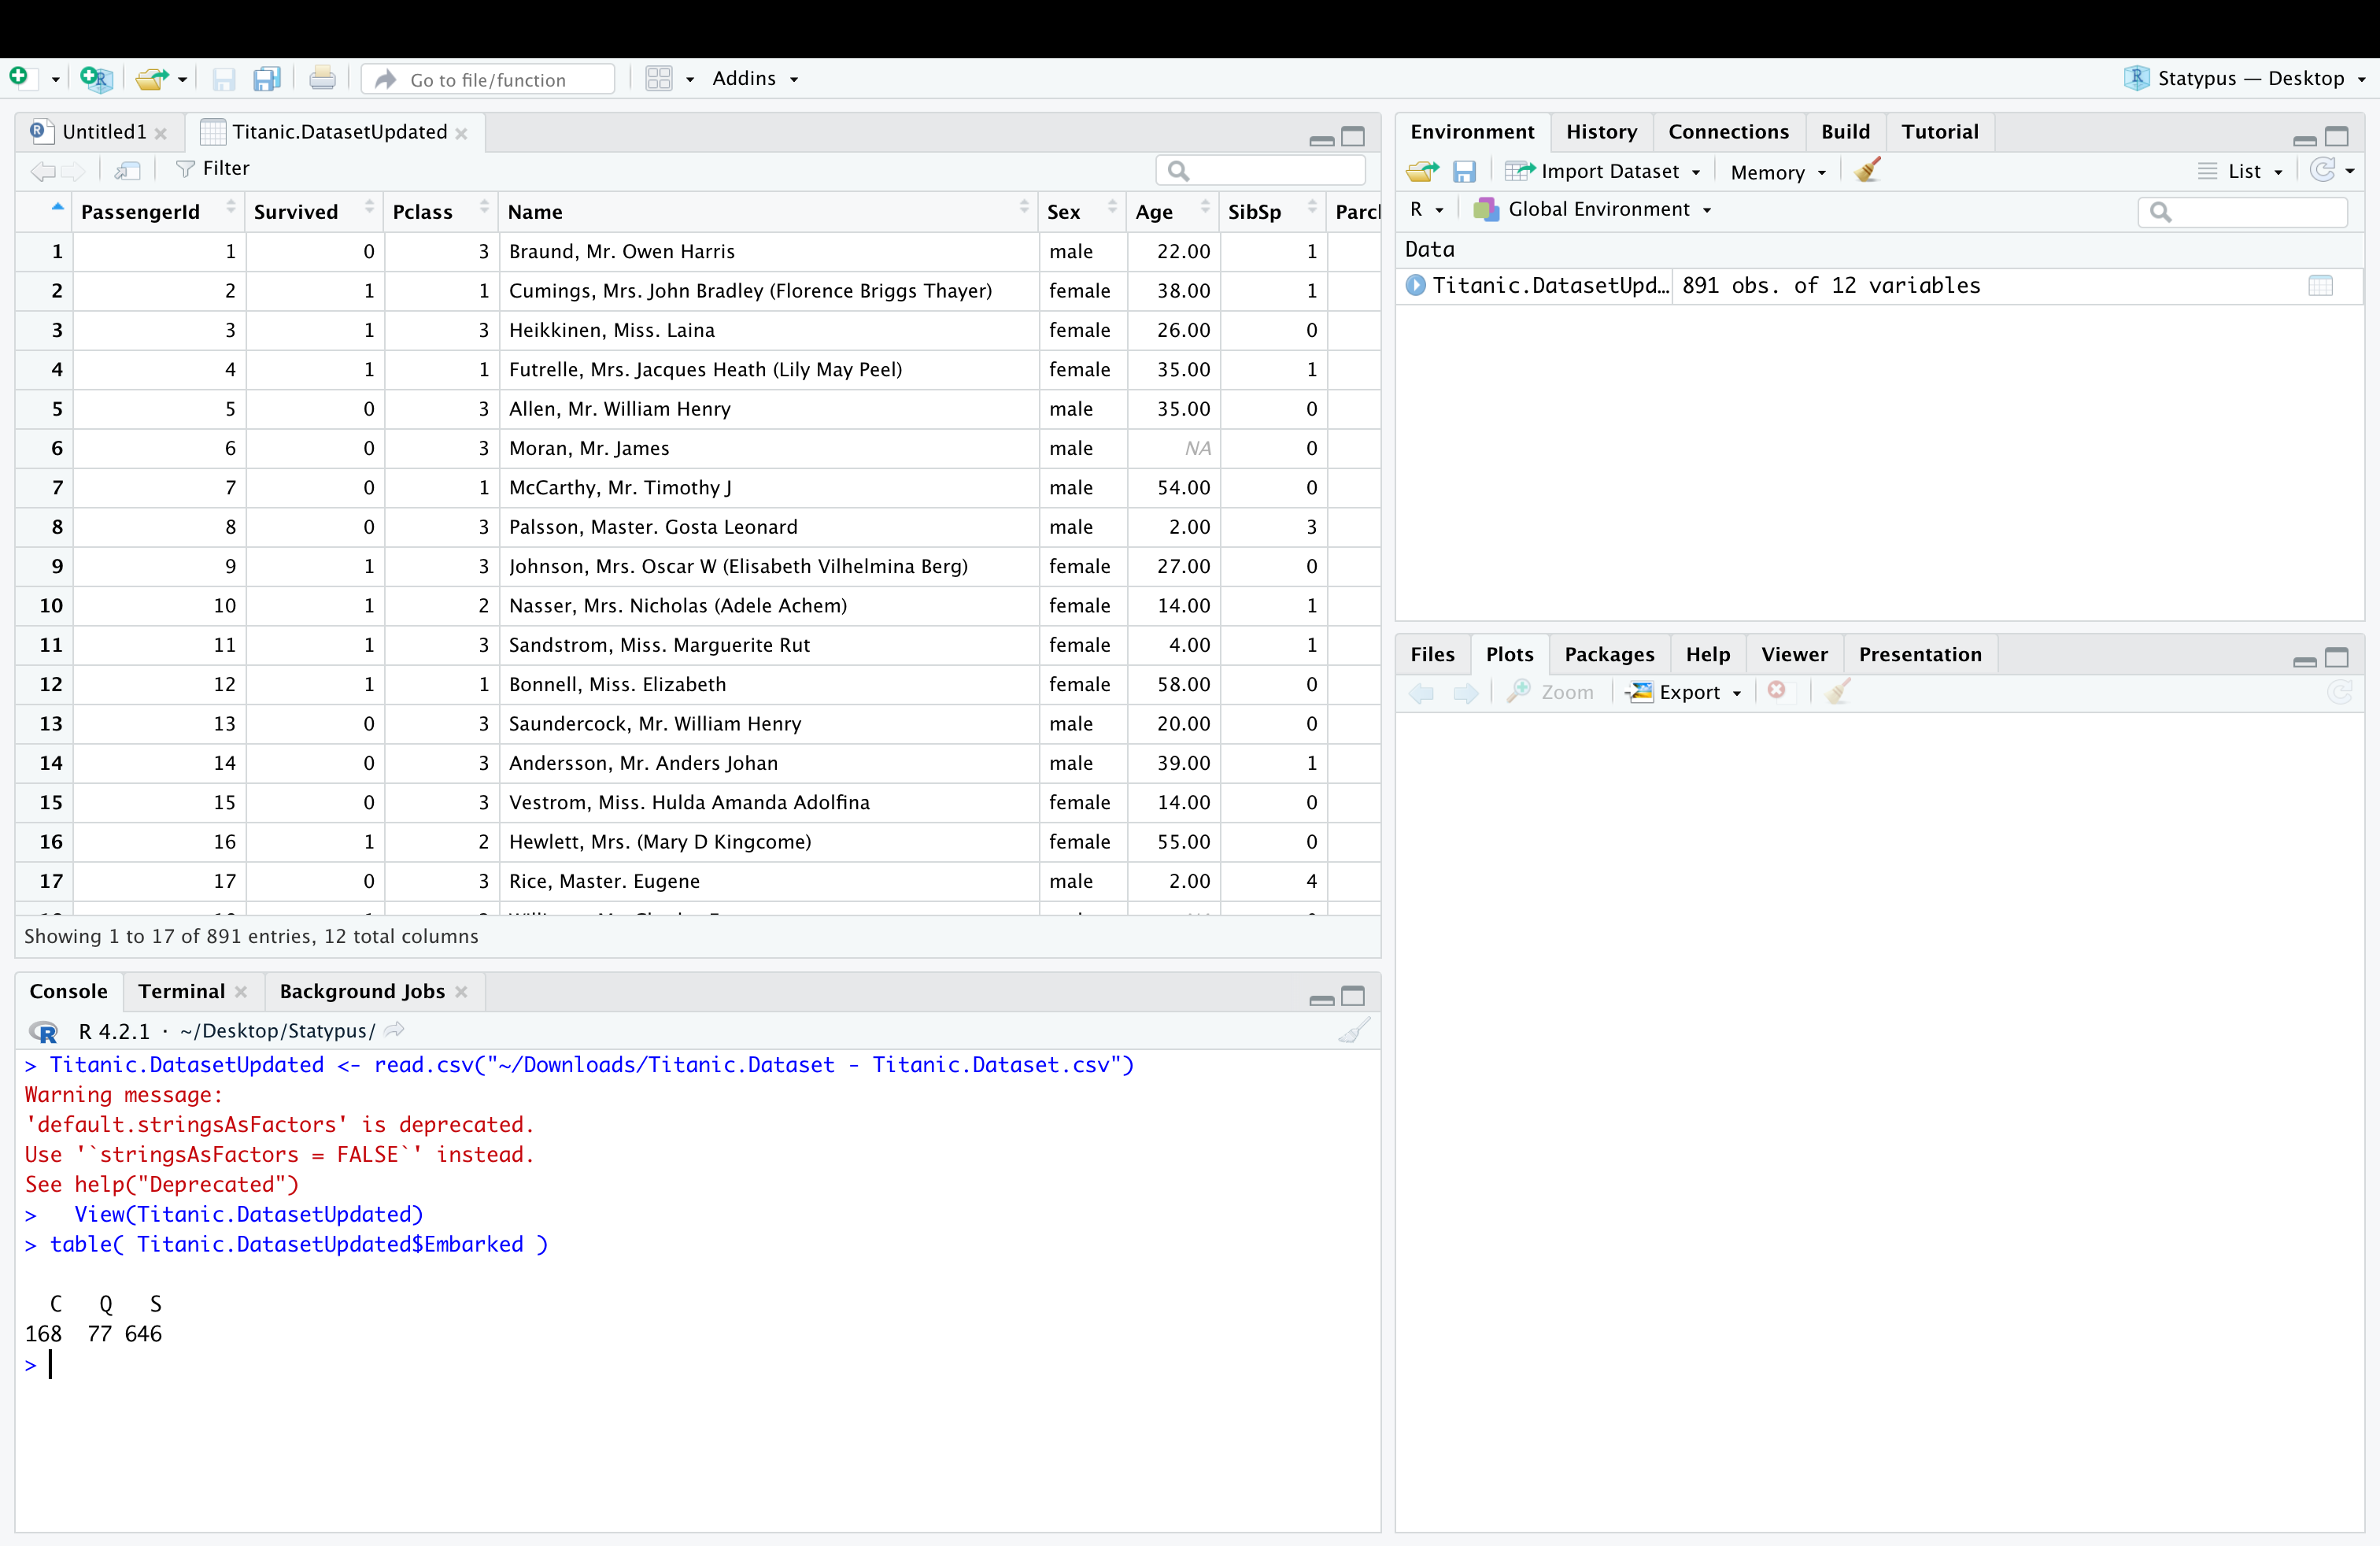The width and height of the screenshot is (2380, 1546).
Task: Open the Background Jobs tab
Action: (x=362, y=992)
